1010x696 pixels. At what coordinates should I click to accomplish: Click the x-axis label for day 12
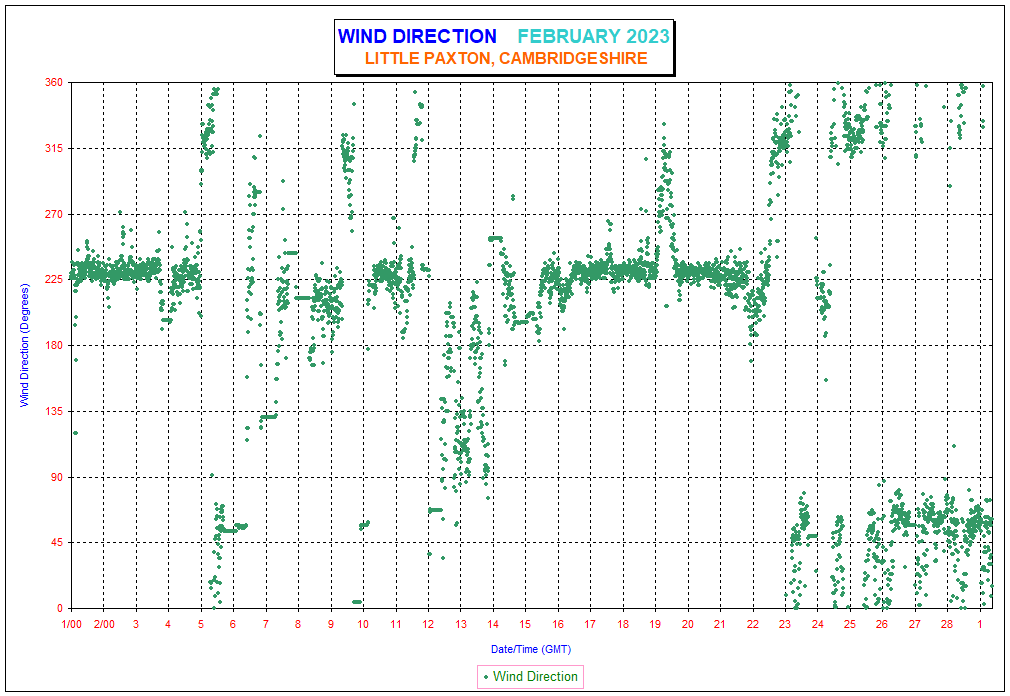[428, 624]
